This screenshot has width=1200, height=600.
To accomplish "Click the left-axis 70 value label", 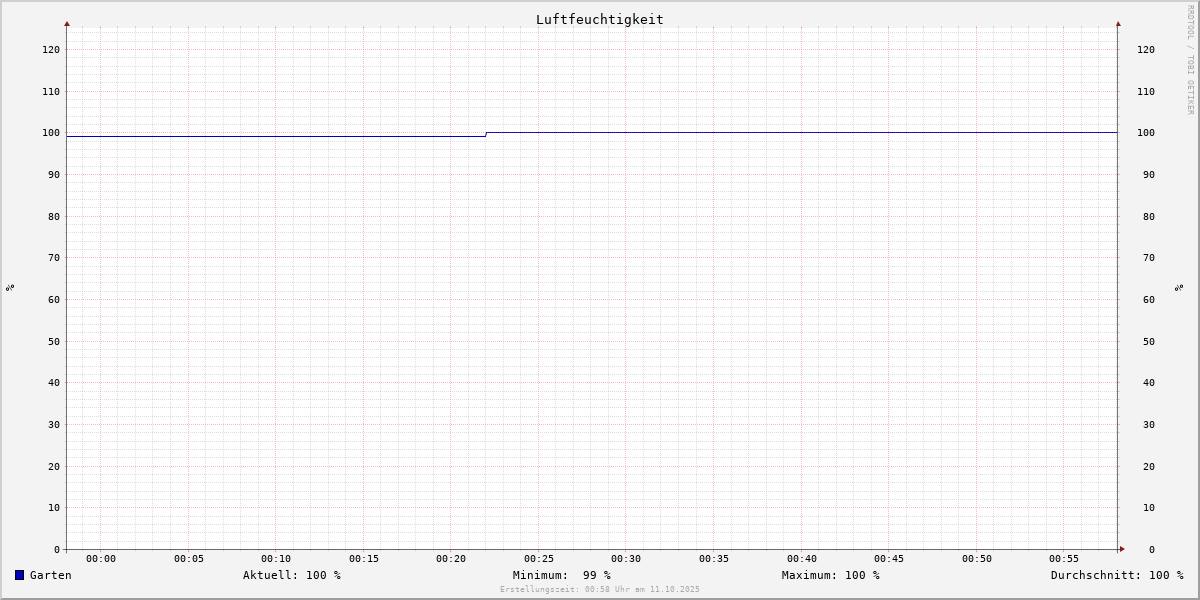I will [x=54, y=257].
